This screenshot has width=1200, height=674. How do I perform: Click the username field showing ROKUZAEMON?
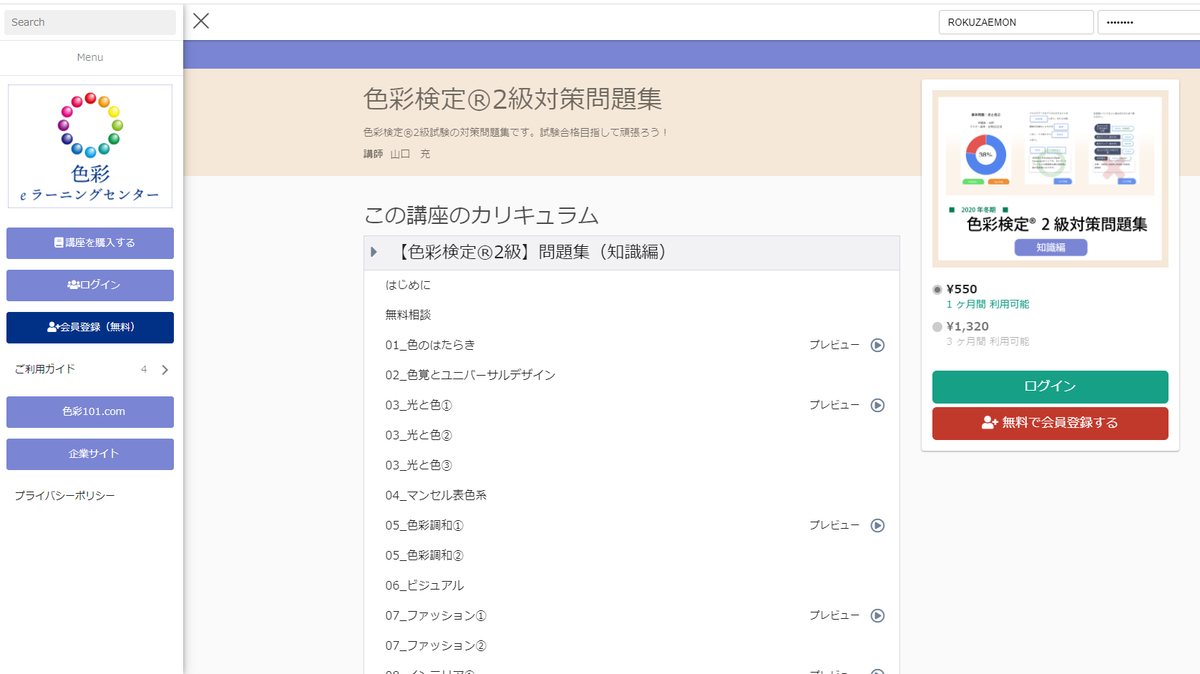point(1016,22)
